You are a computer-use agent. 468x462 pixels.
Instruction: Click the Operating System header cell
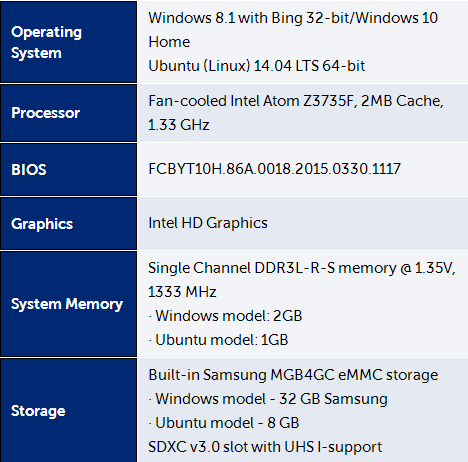click(68, 42)
